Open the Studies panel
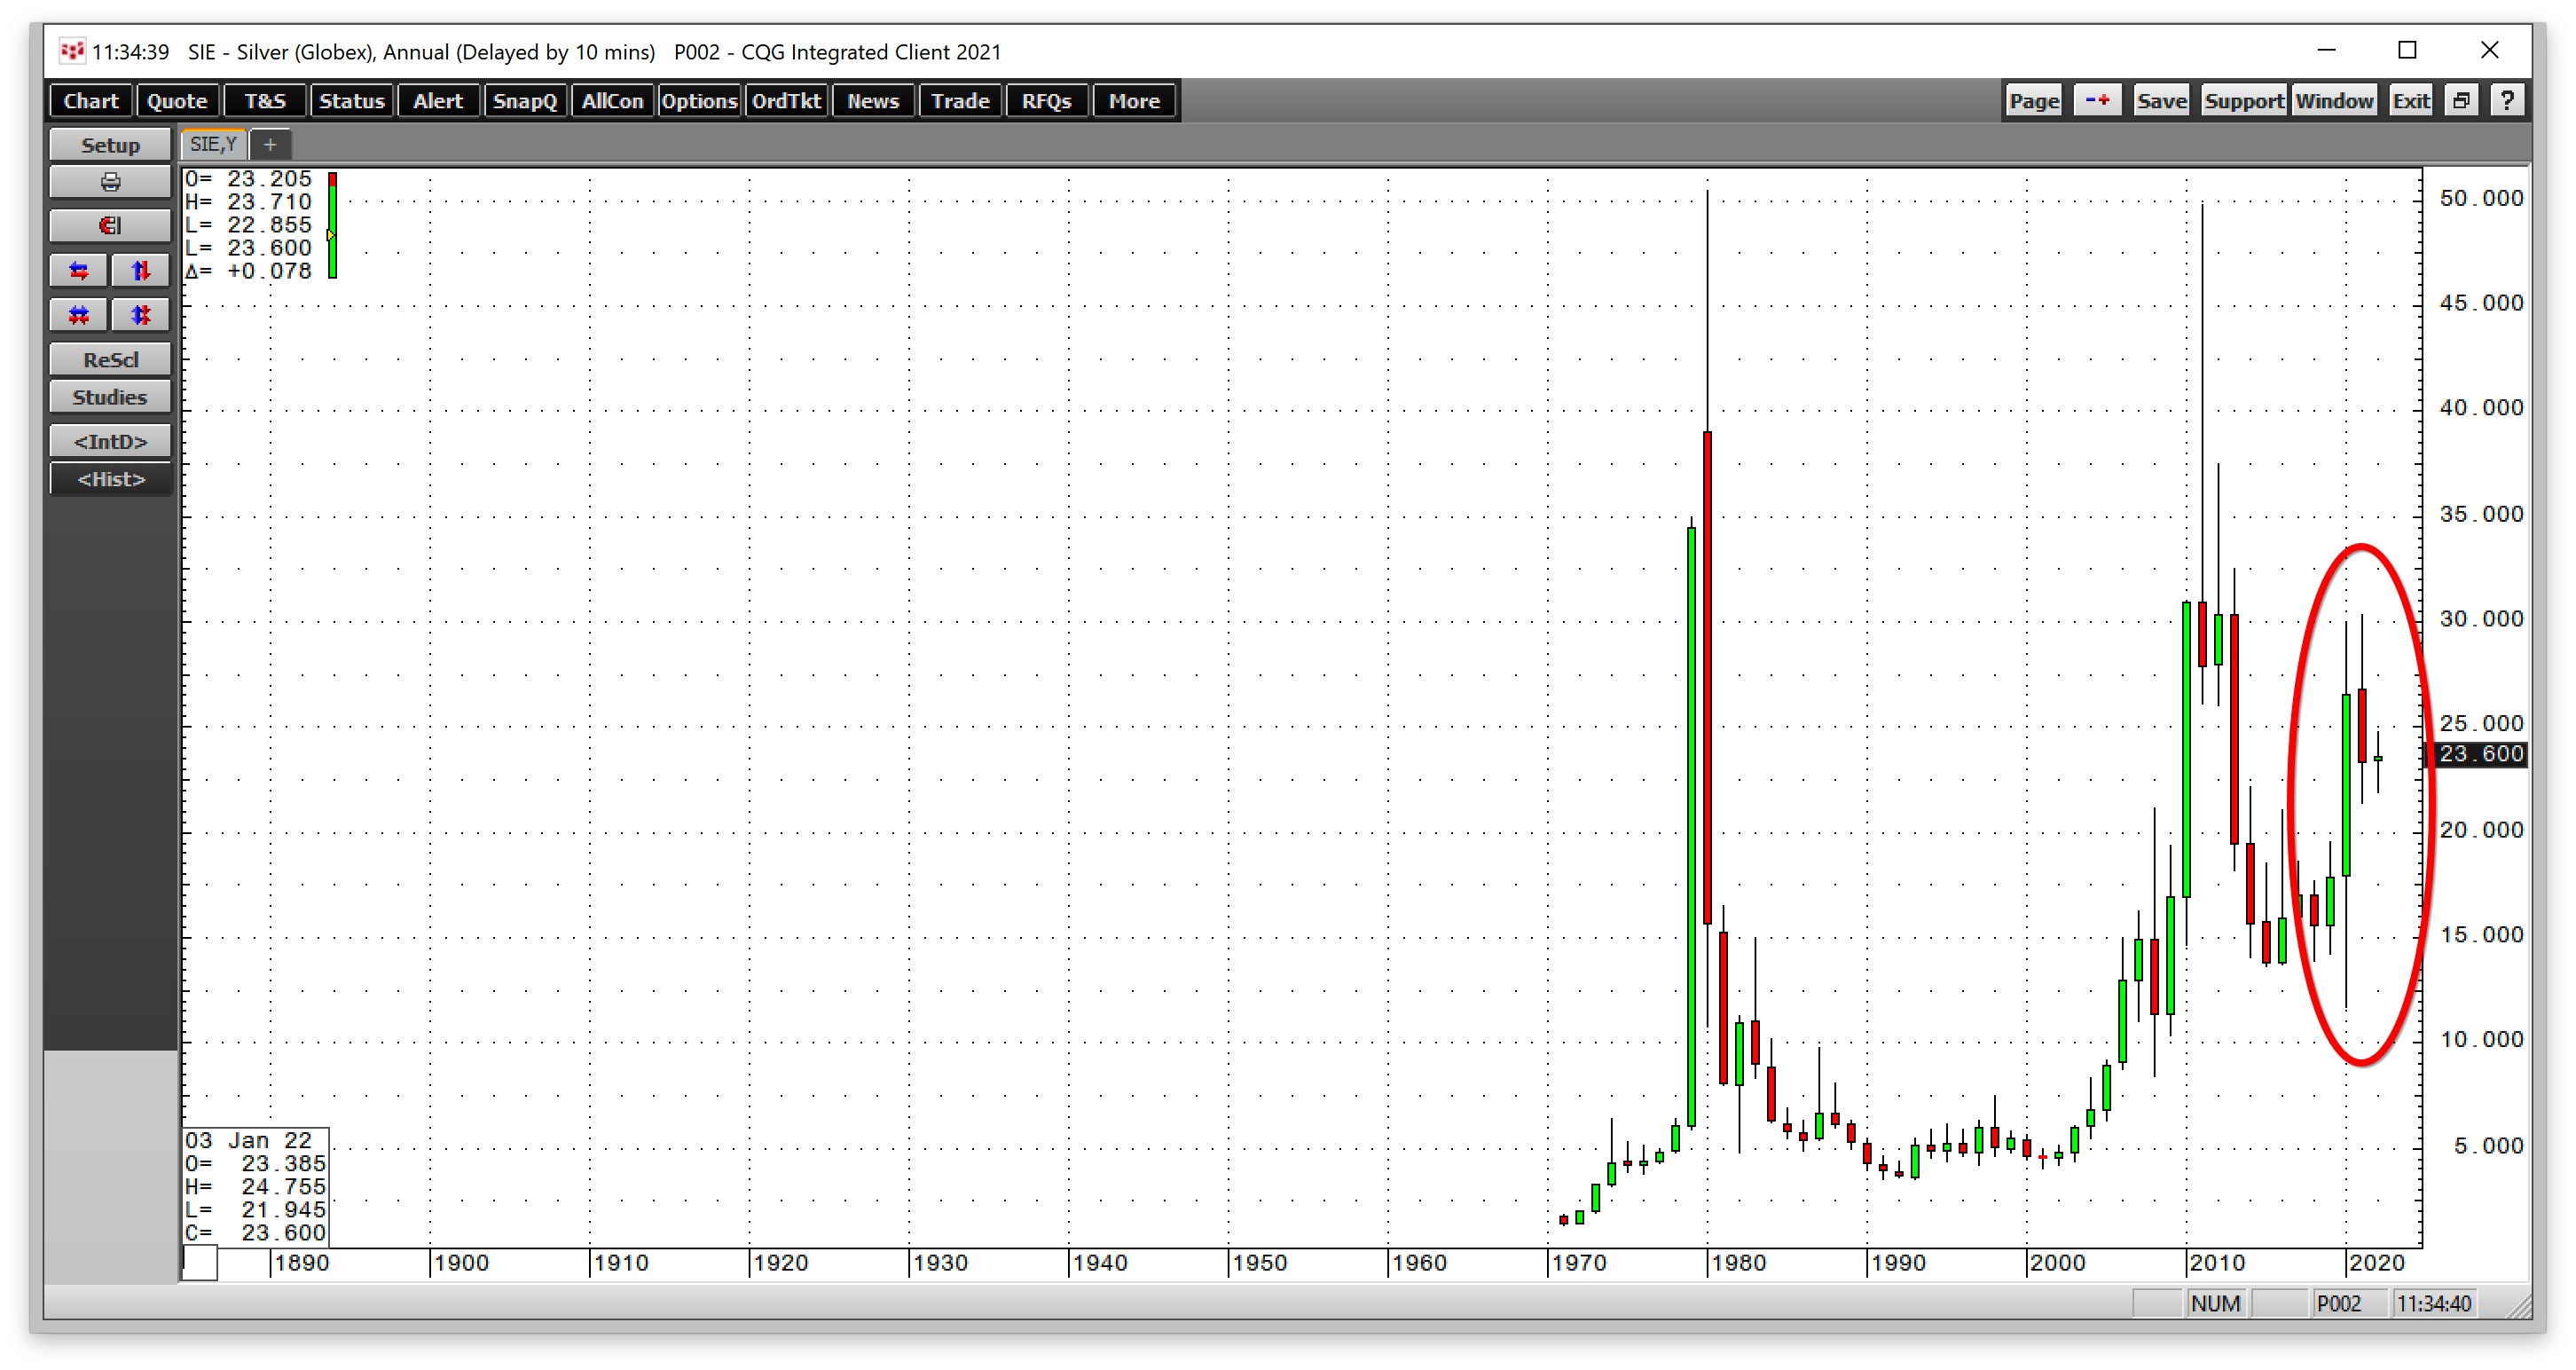 pyautogui.click(x=110, y=396)
